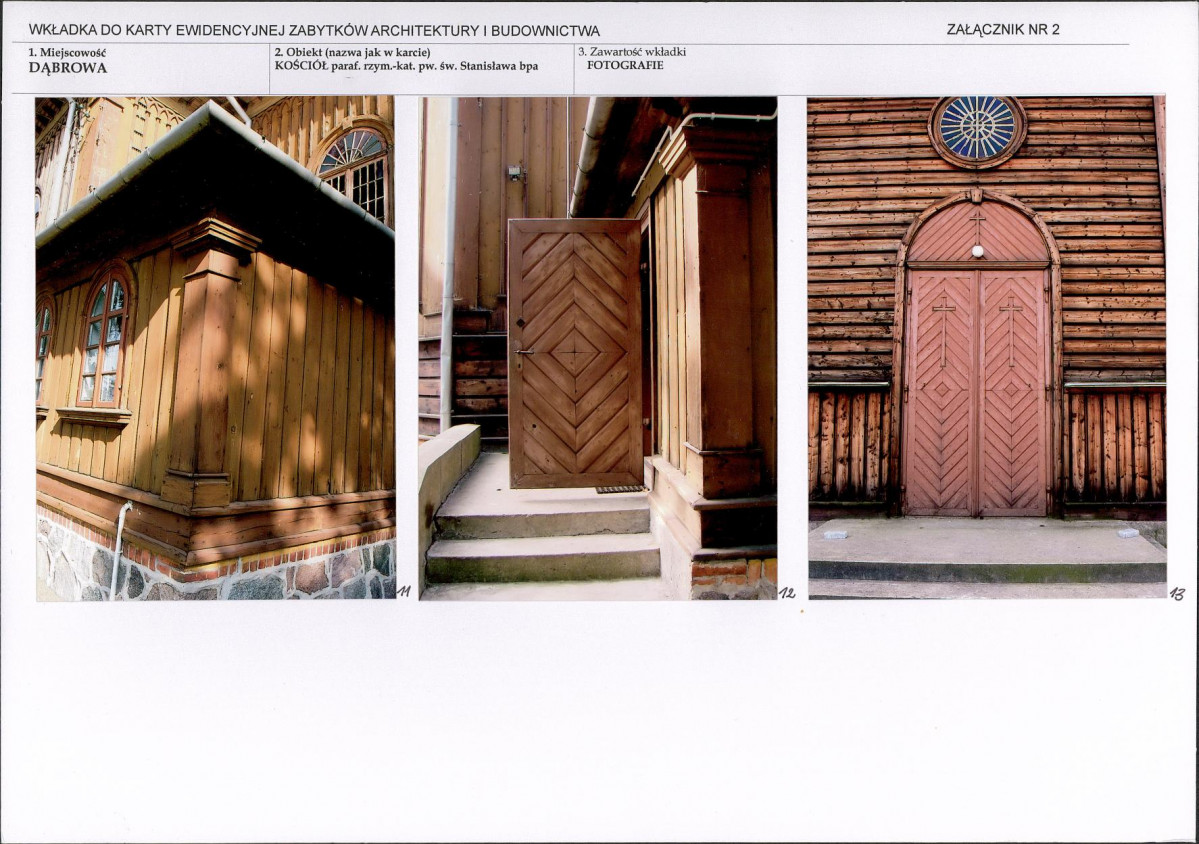Click the handwritten number 12
Image resolution: width=1199 pixels, height=844 pixels.
pos(787,592)
